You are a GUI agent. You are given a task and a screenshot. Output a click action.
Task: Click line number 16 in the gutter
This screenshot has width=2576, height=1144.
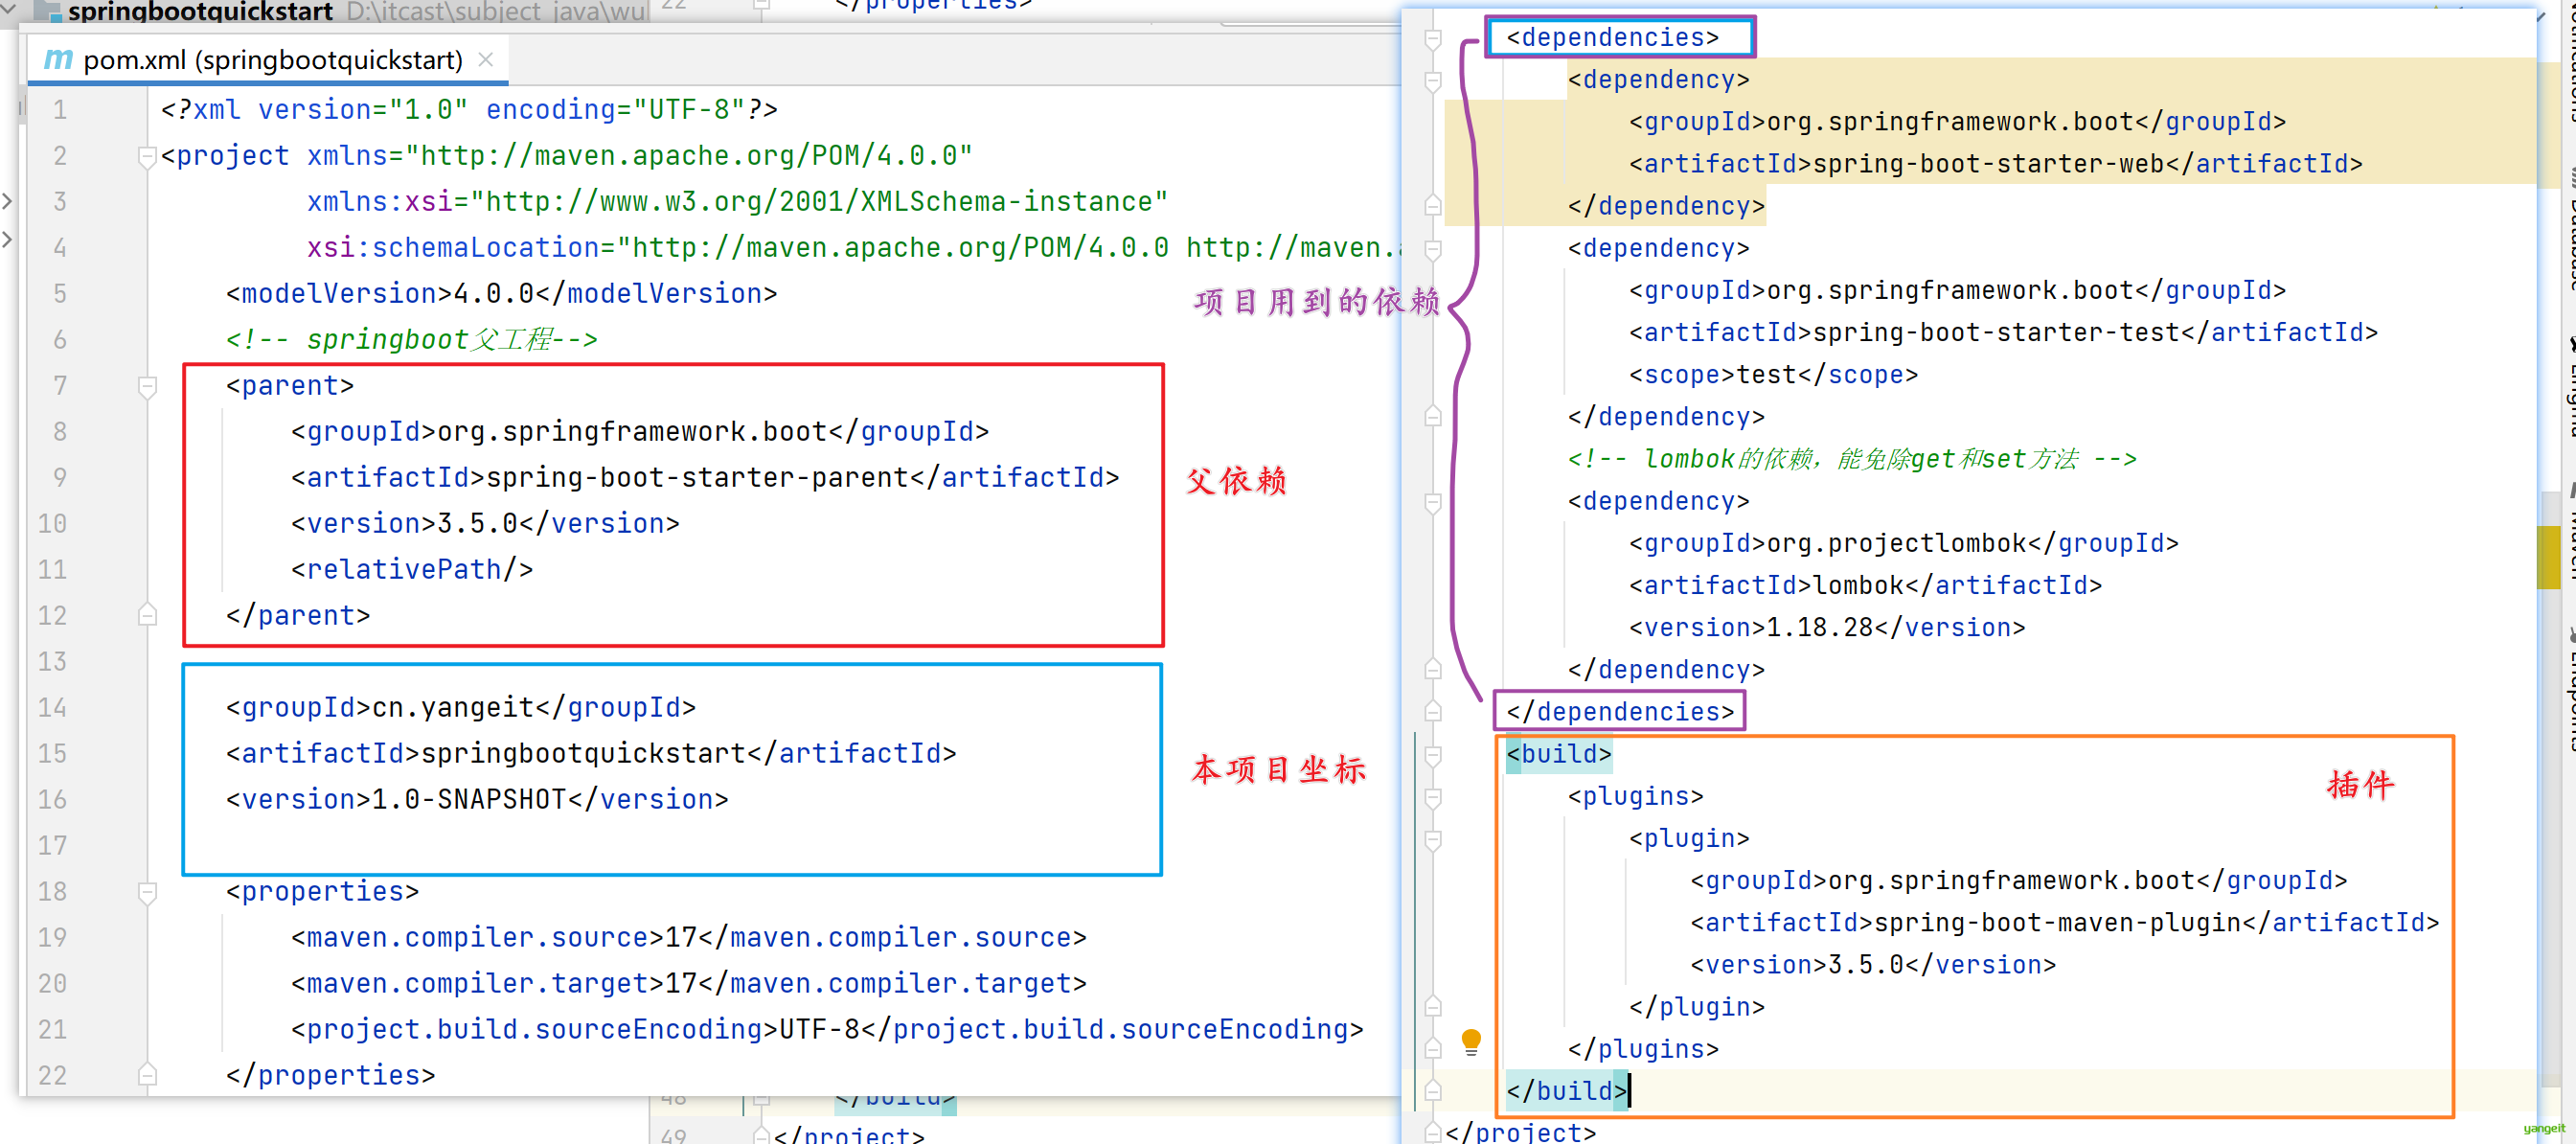point(52,800)
